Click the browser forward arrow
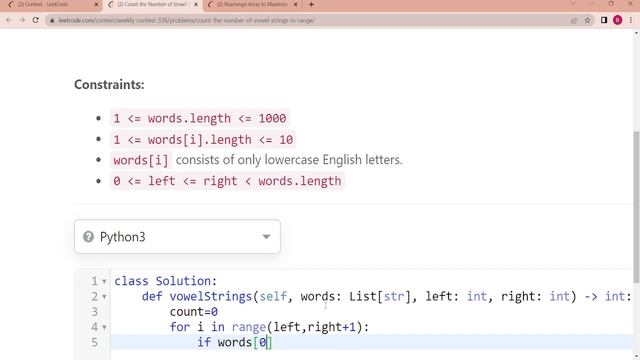The height and width of the screenshot is (360, 640). coord(22,20)
